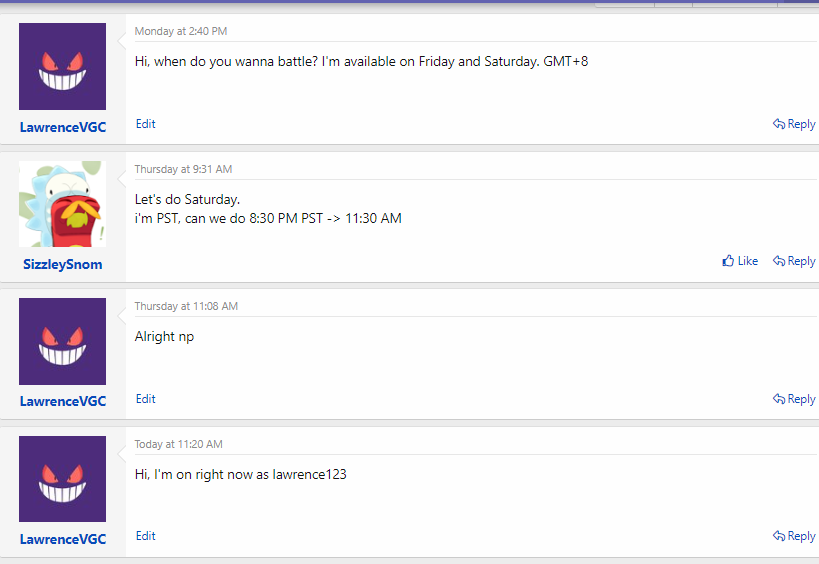Open SizzleySnom username profile link
819x564 pixels.
62,265
